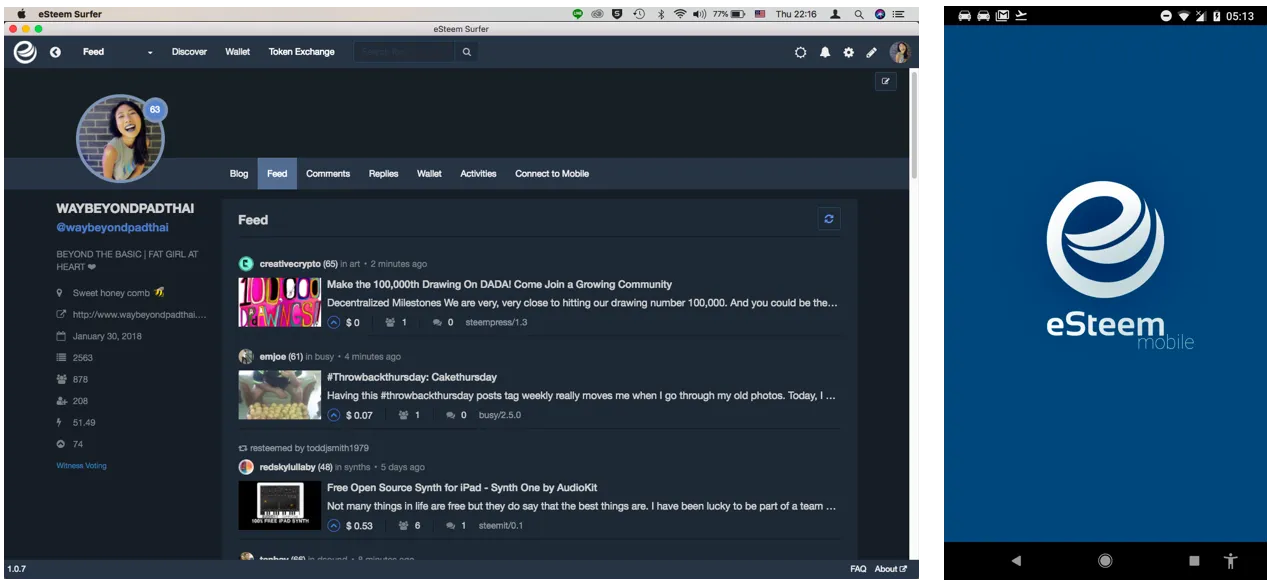Upvote the Synth One post
Screen dimensions: 1273x586
[x=334, y=526]
